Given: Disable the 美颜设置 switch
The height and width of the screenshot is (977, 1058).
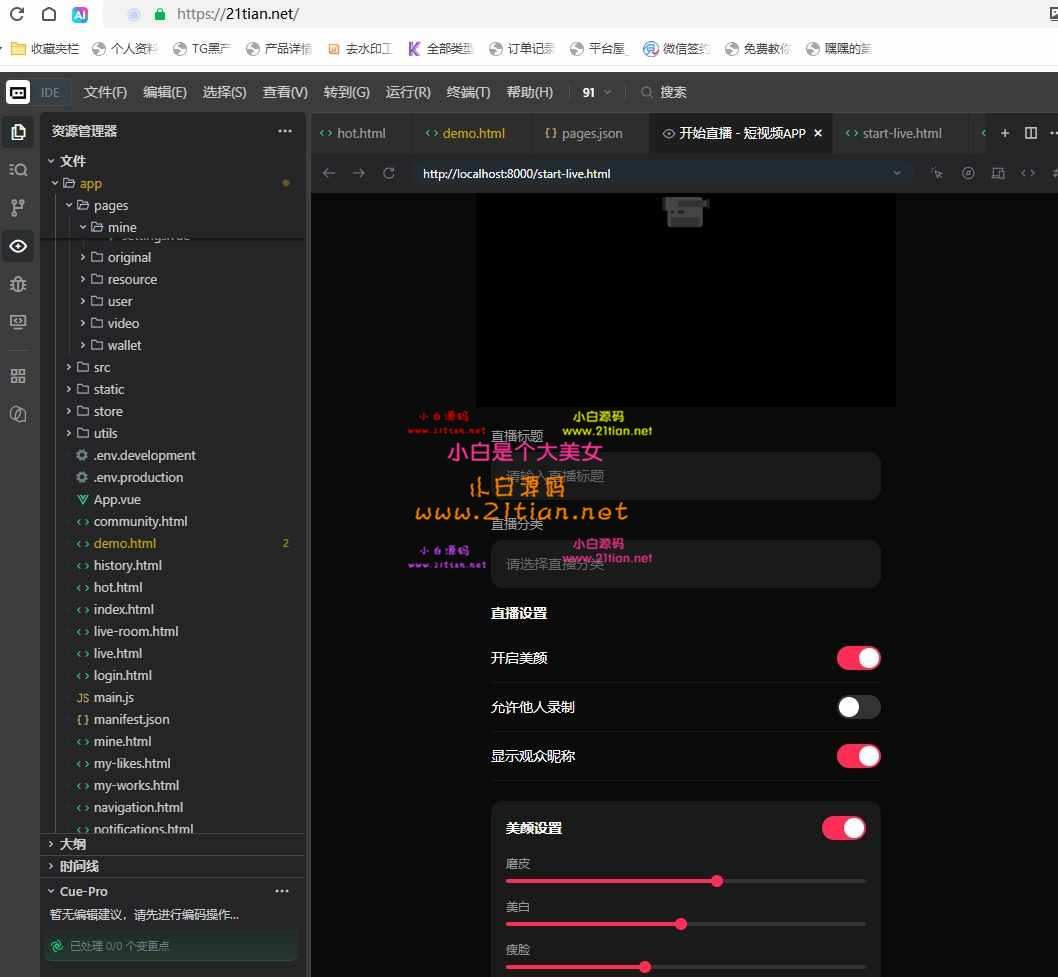Looking at the screenshot, I should tap(843, 828).
